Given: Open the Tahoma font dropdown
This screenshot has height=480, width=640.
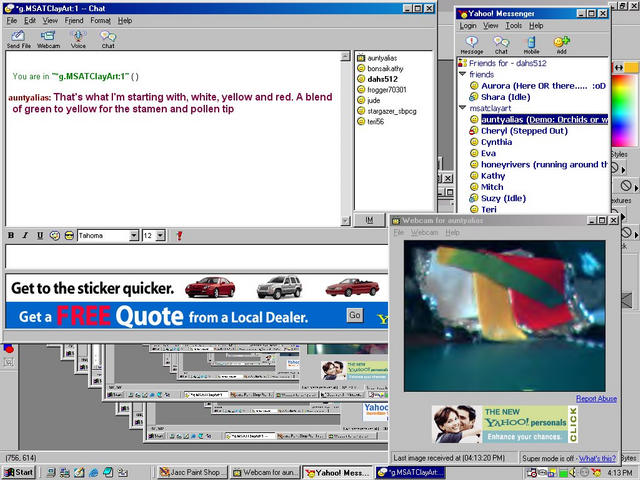Looking at the screenshot, I should (133, 236).
